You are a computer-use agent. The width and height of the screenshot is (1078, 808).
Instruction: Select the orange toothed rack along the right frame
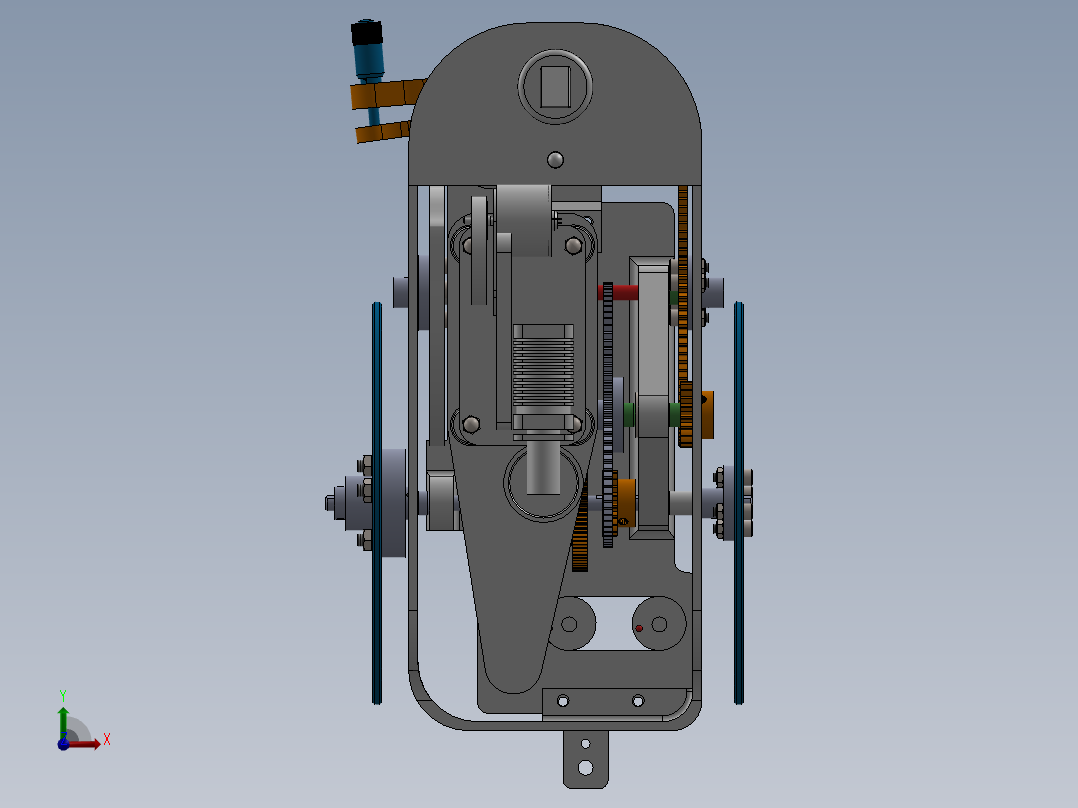pyautogui.click(x=683, y=285)
